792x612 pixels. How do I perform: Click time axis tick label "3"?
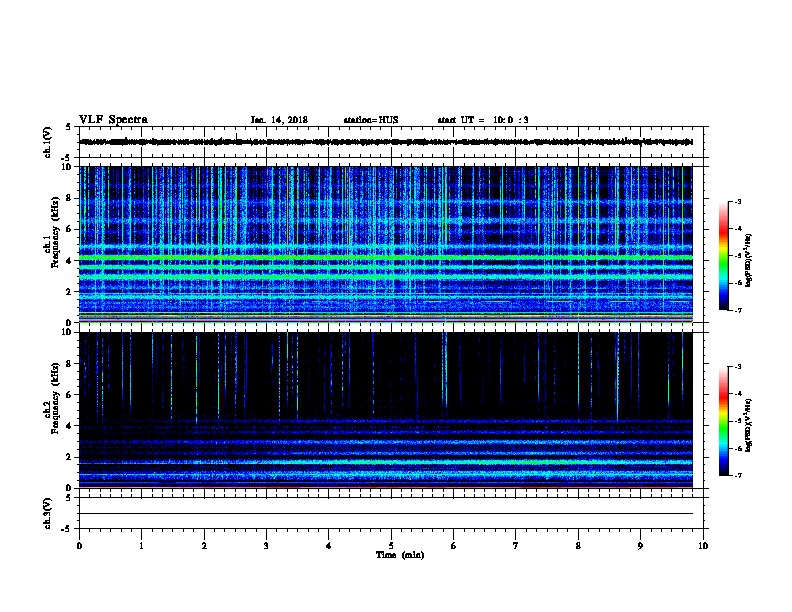pos(266,546)
